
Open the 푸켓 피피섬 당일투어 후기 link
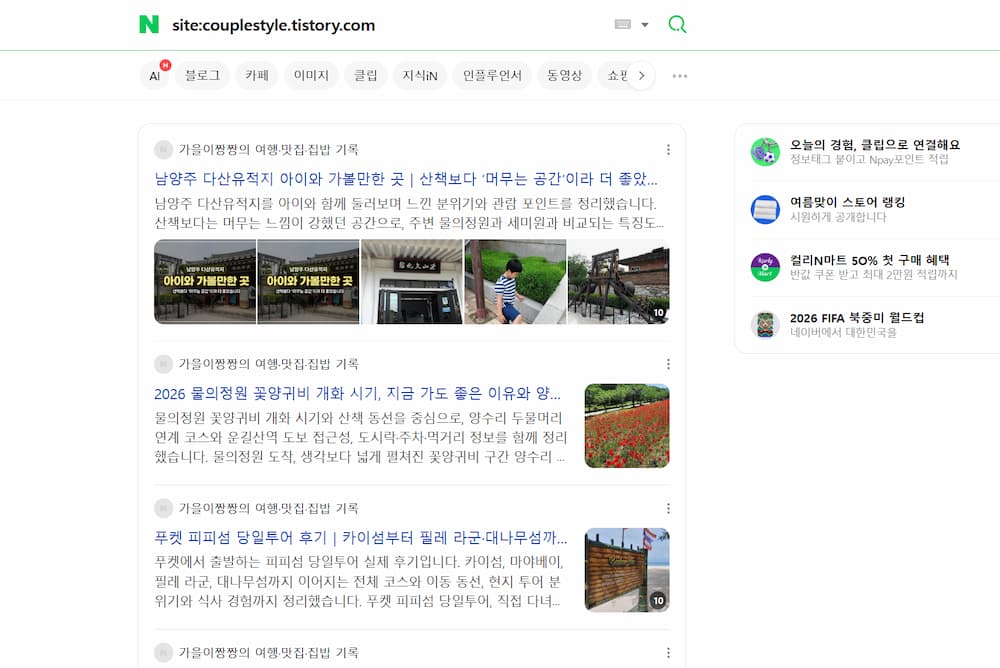click(x=360, y=537)
